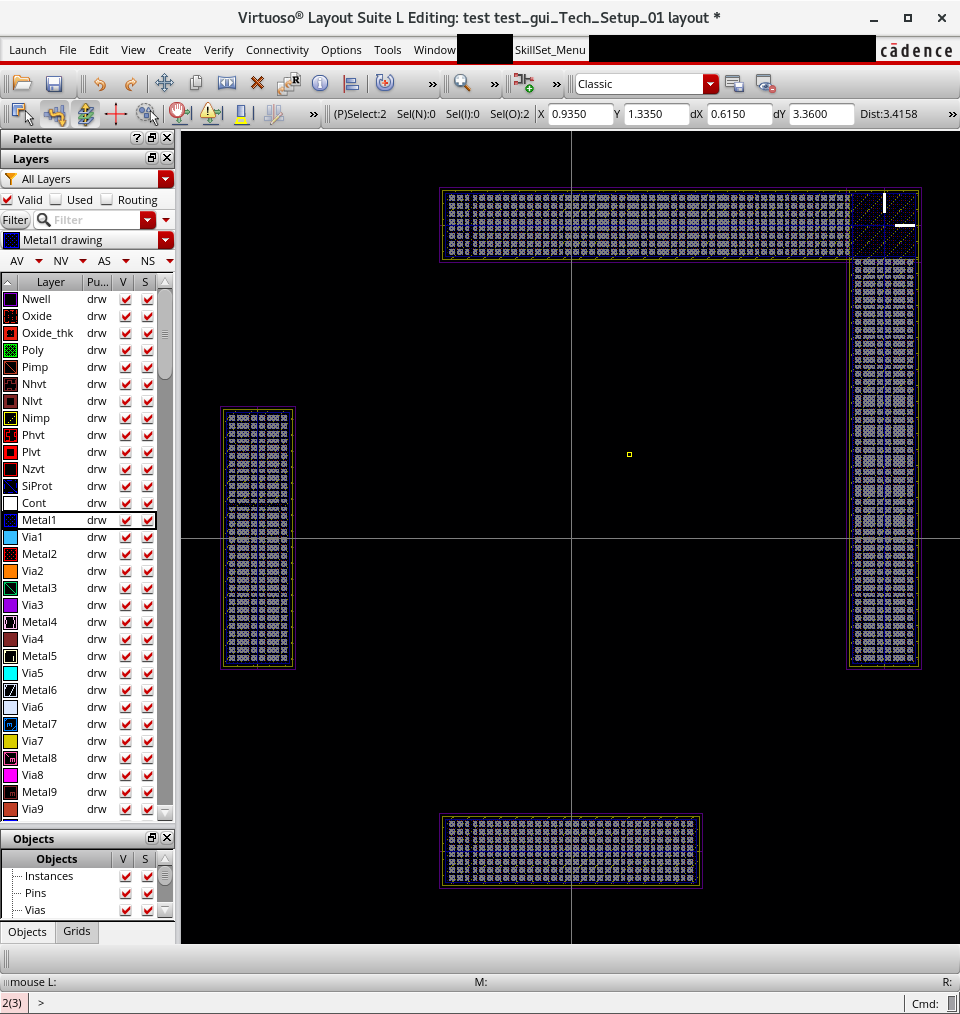960x1014 pixels.
Task: Open the Edit Properties info icon
Action: [x=320, y=84]
